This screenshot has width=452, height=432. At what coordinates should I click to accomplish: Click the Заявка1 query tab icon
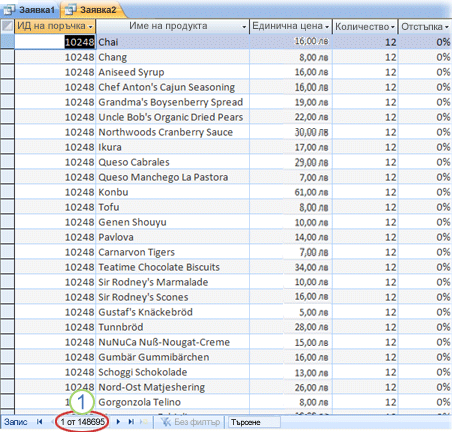(9, 10)
